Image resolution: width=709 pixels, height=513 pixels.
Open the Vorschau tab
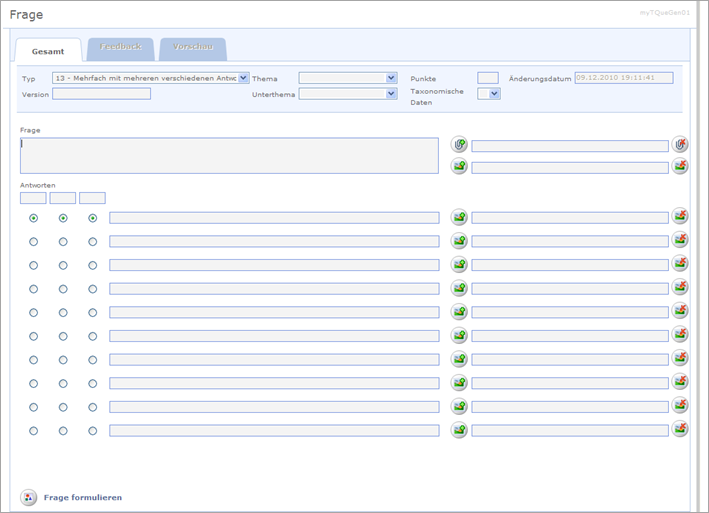click(x=192, y=48)
